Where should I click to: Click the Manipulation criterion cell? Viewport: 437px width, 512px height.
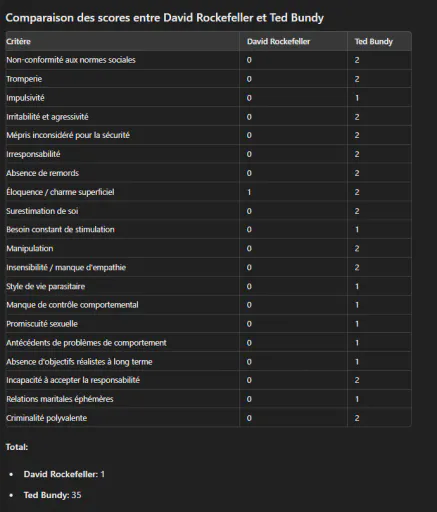[122, 248]
